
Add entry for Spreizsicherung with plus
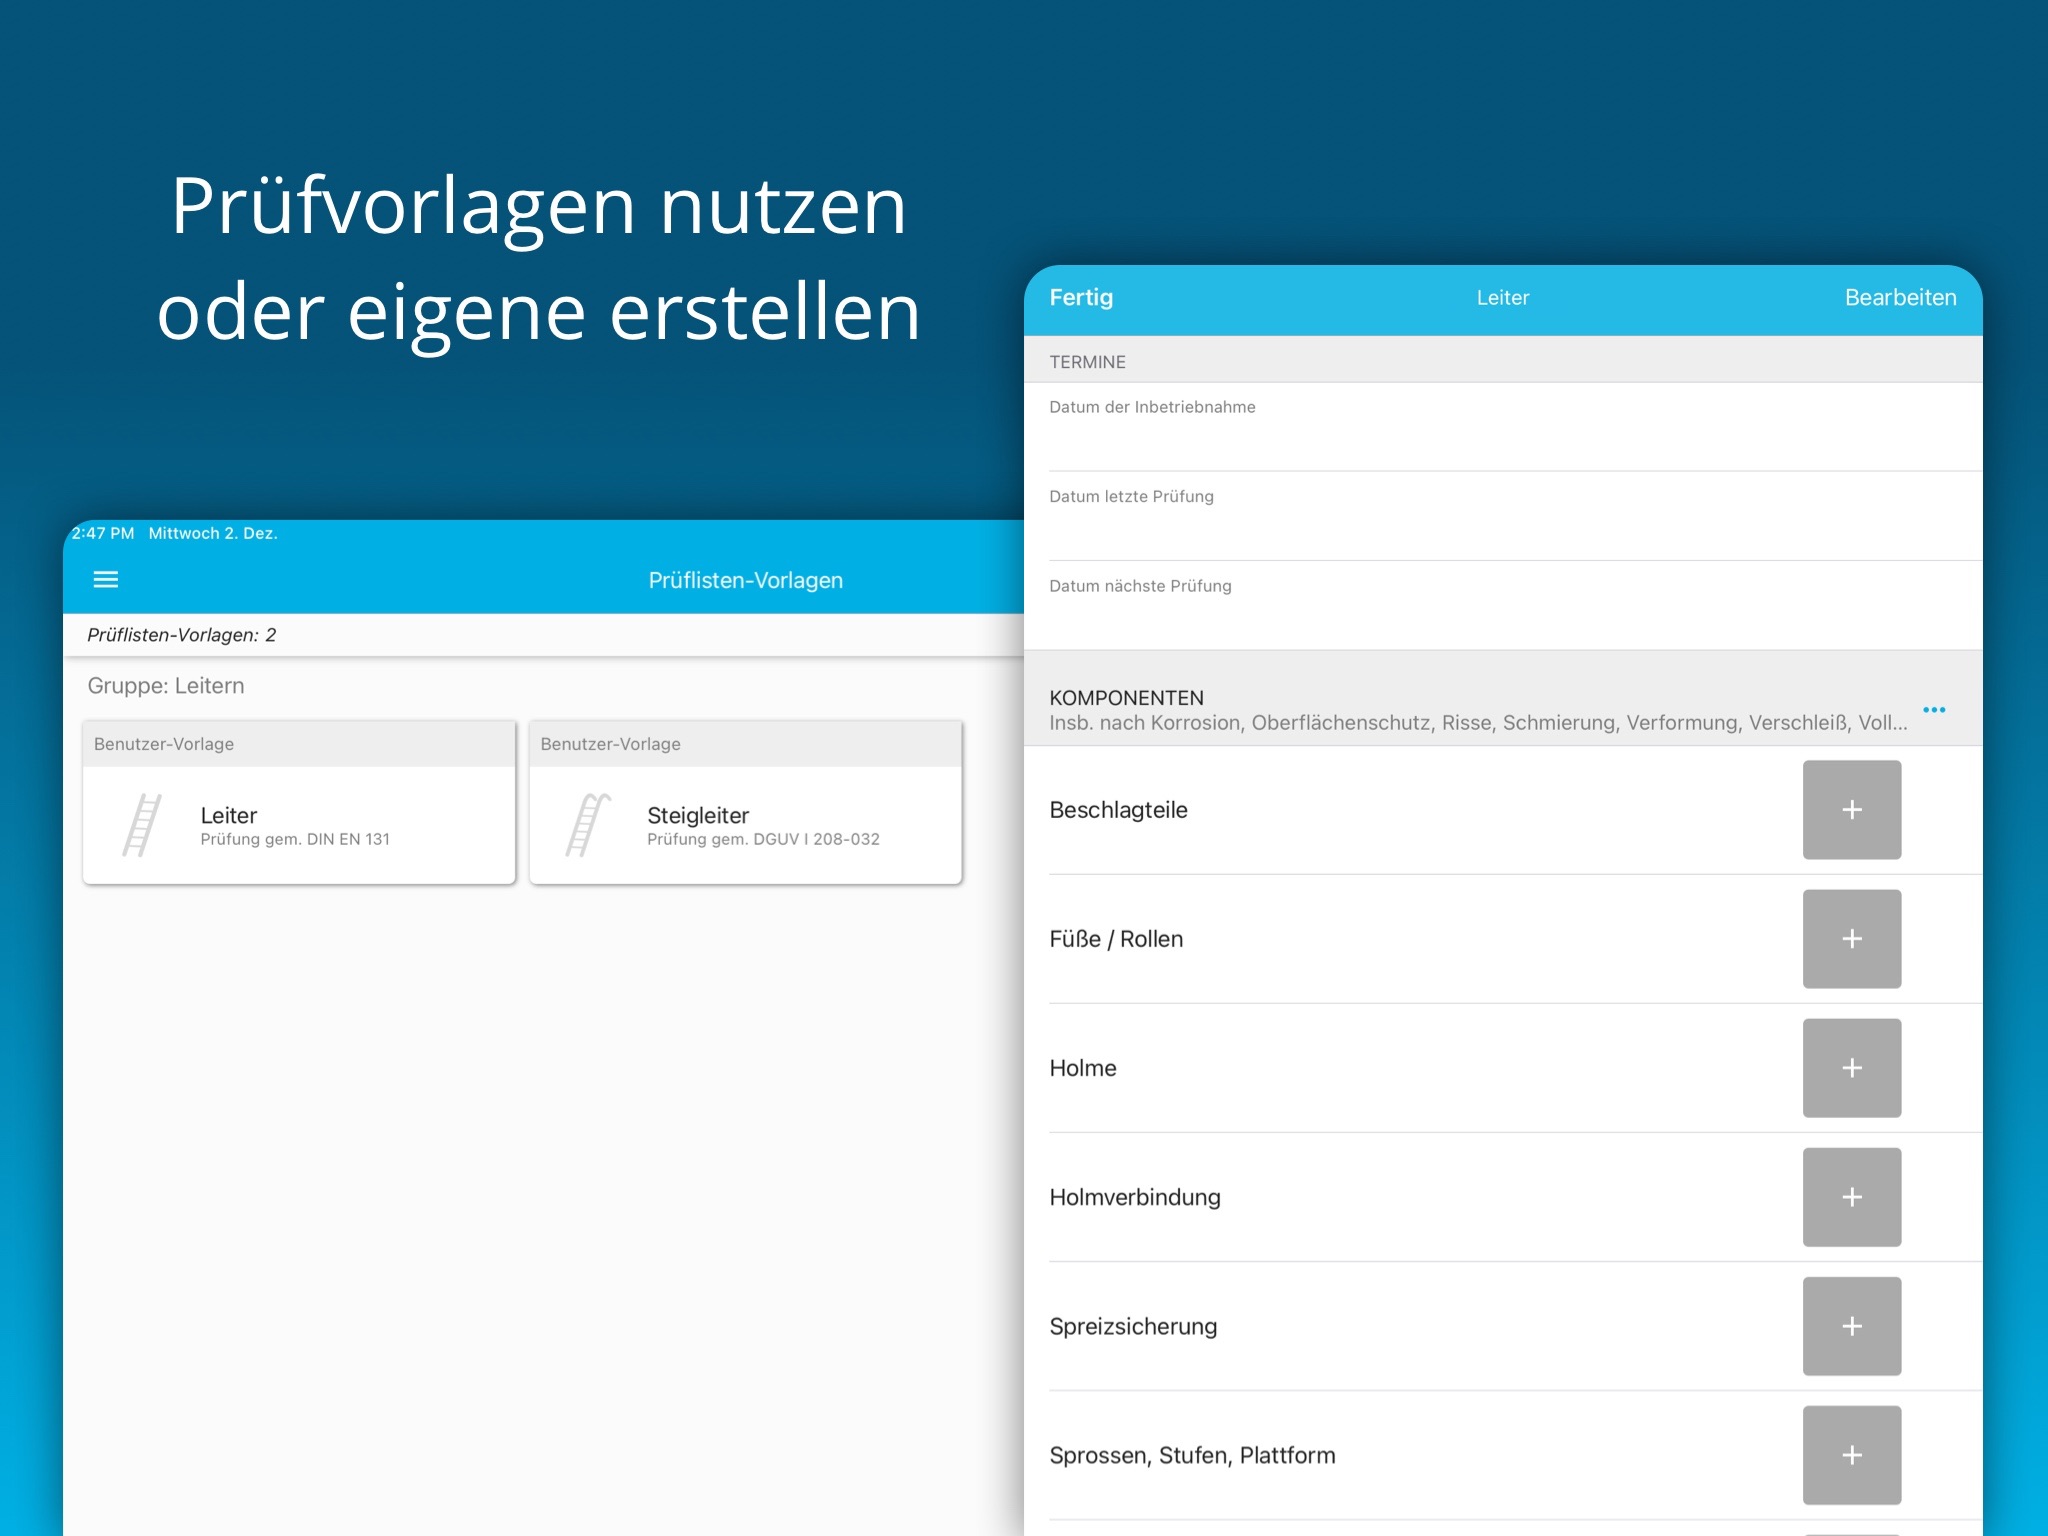tap(1852, 1326)
